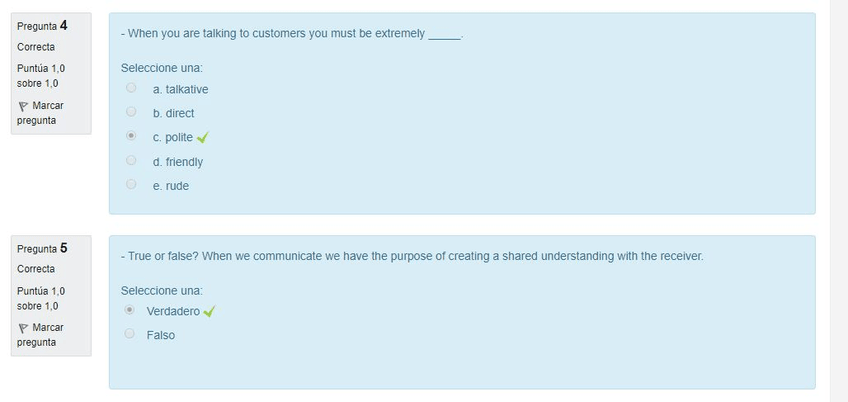Click green checkmark beside polite answer
Image resolution: width=848 pixels, height=402 pixels.
[x=203, y=138]
